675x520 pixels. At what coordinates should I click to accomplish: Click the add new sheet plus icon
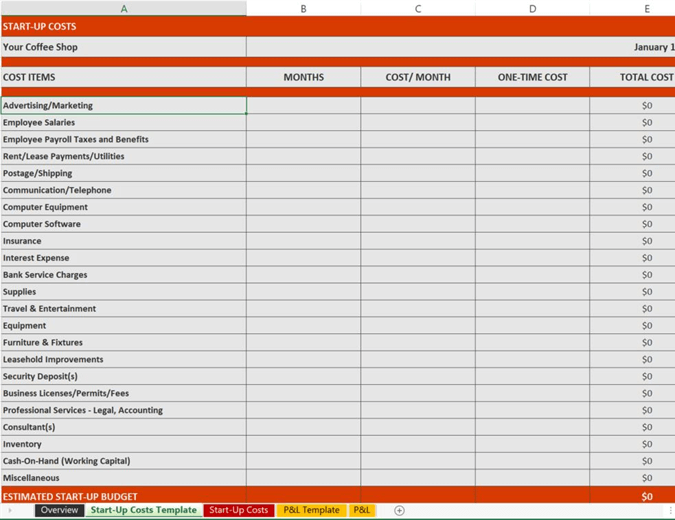click(399, 510)
